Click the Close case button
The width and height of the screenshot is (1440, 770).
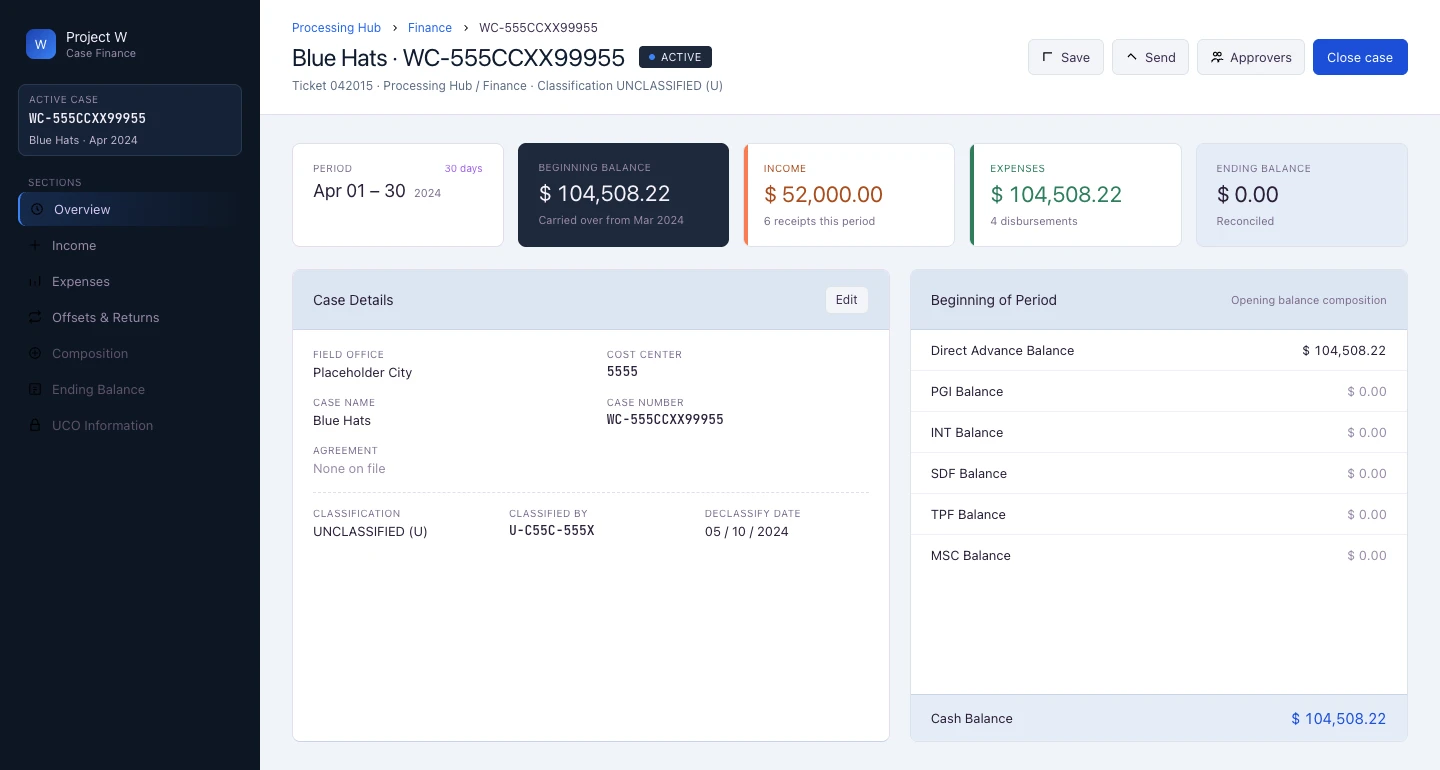[x=1360, y=57]
